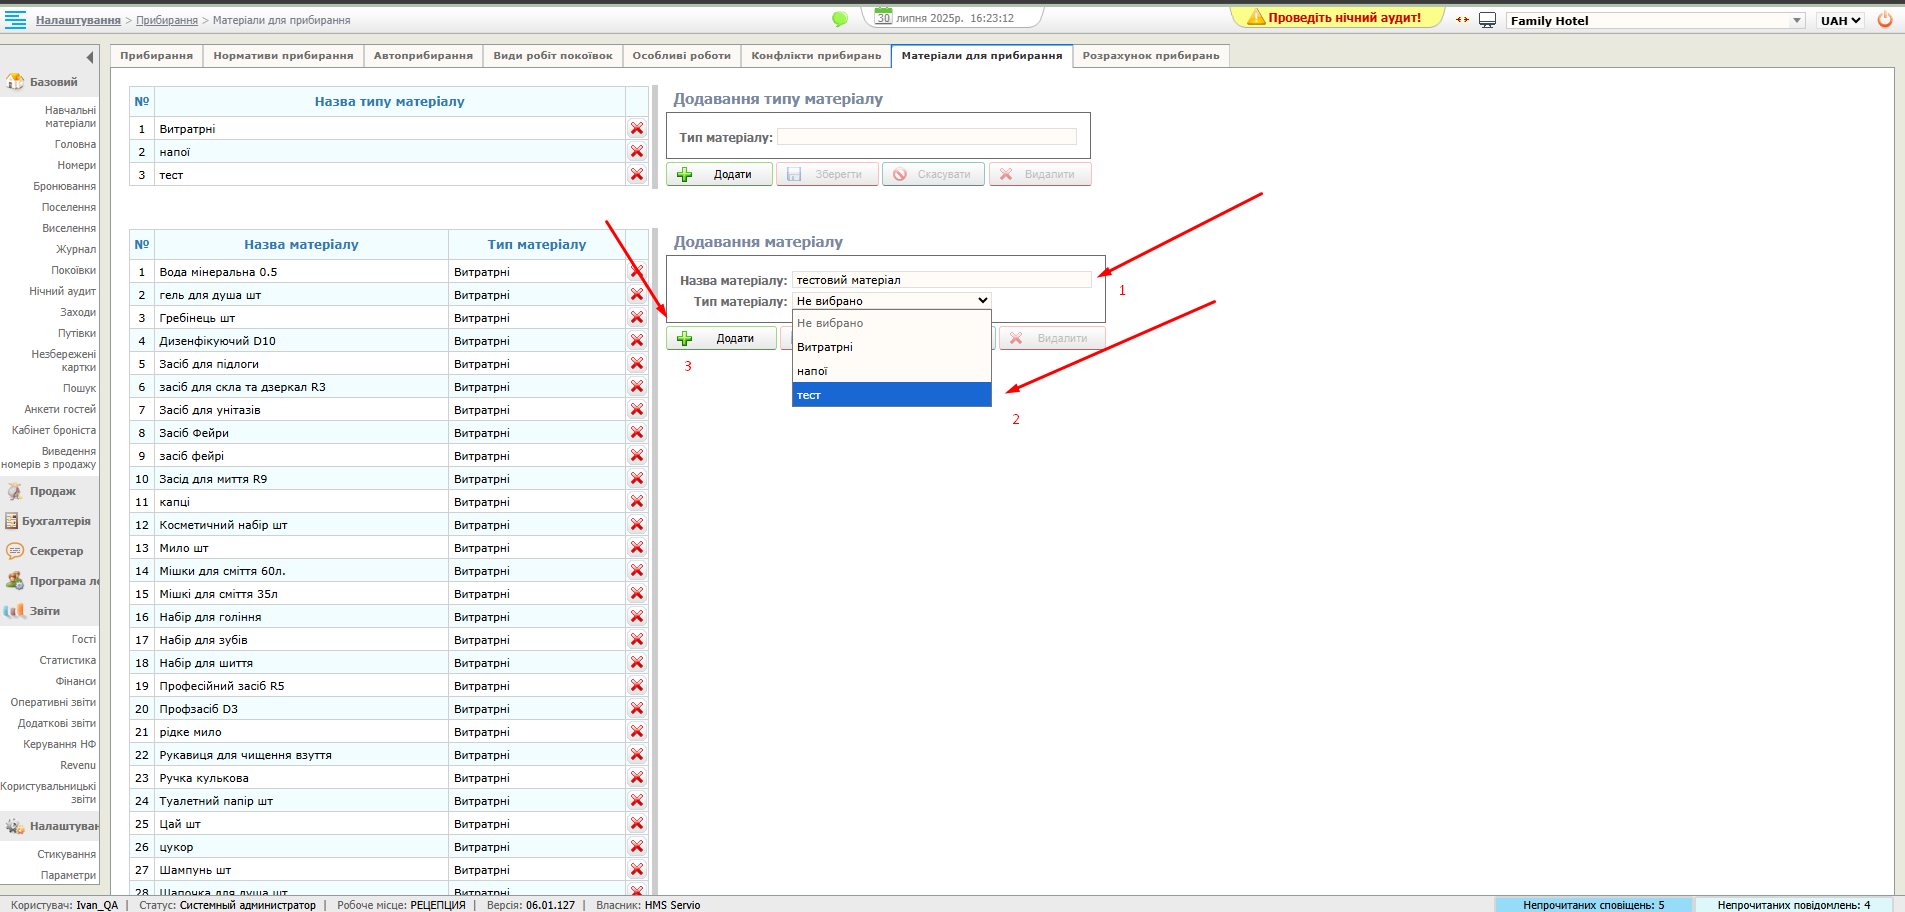Follow the 'Прибирання' breadcrumb link
Viewport: 1905px width, 912px height.
pos(167,20)
